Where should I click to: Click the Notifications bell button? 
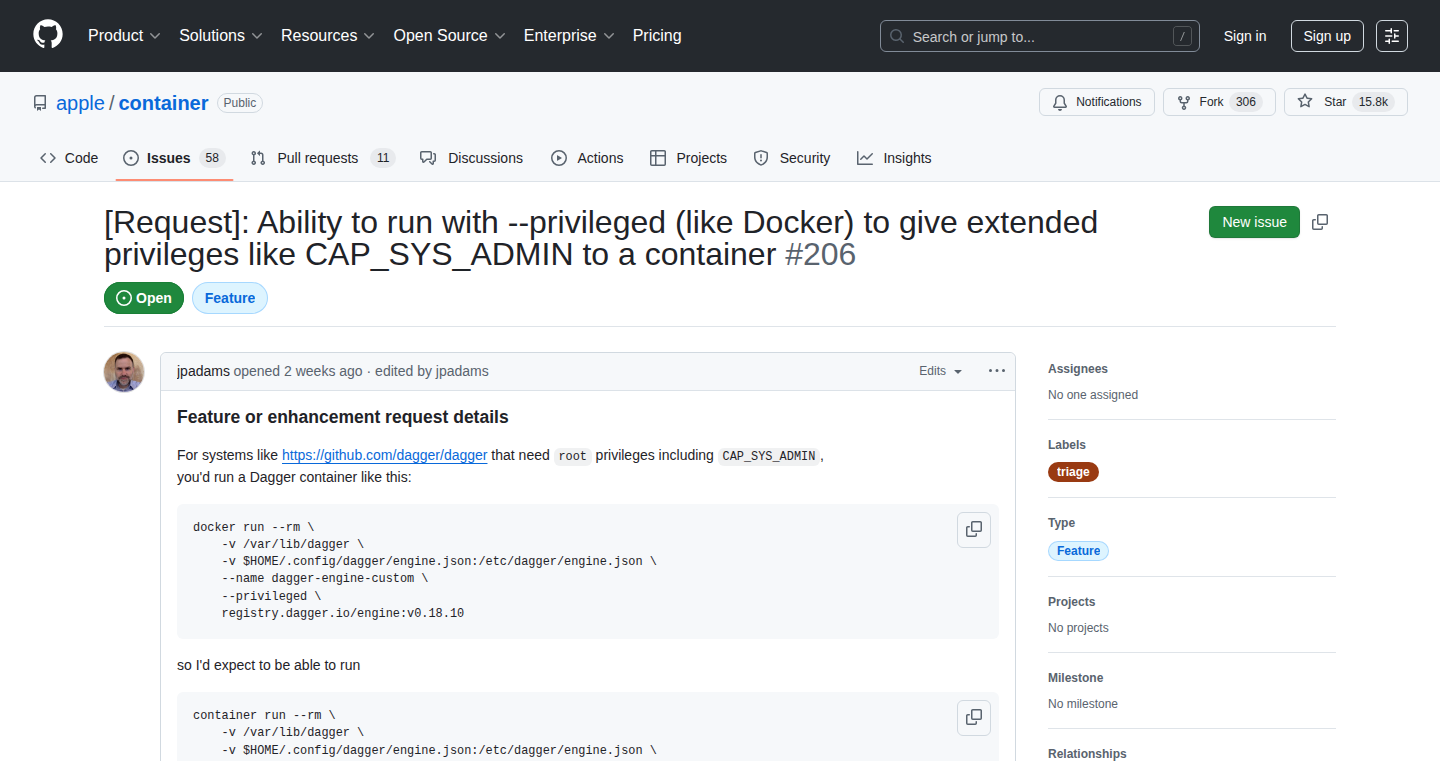pos(1097,102)
